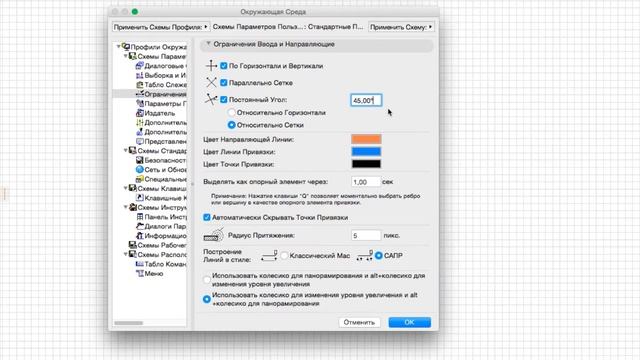Open the Табло Коман… toolbars icon
Screen dimensions: 640x360
pos(139,264)
